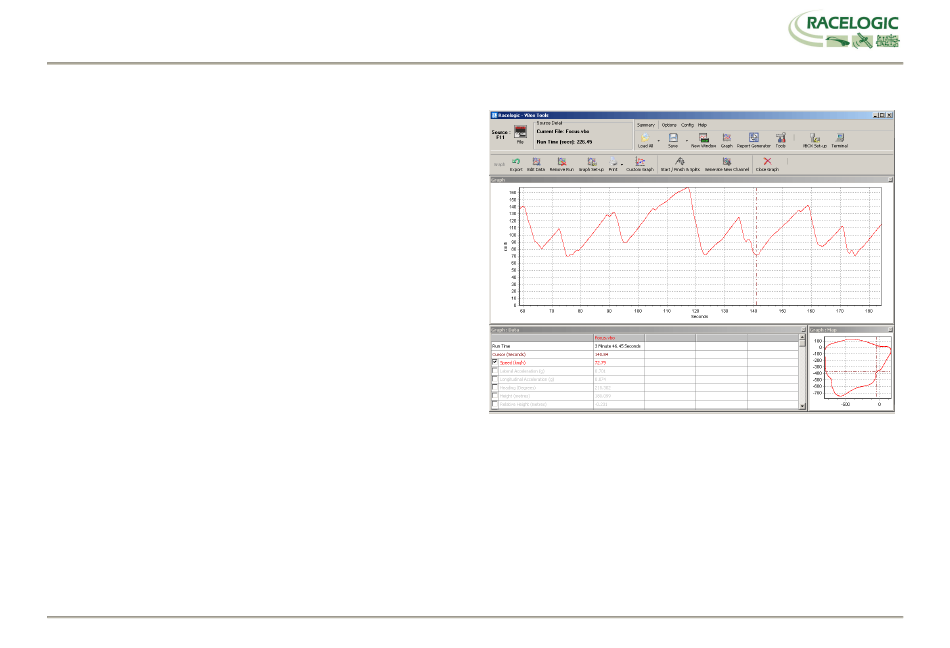Screen dimensions: 950x648
Task: Select the Cursor (seconds) row label
Action: click(509, 354)
